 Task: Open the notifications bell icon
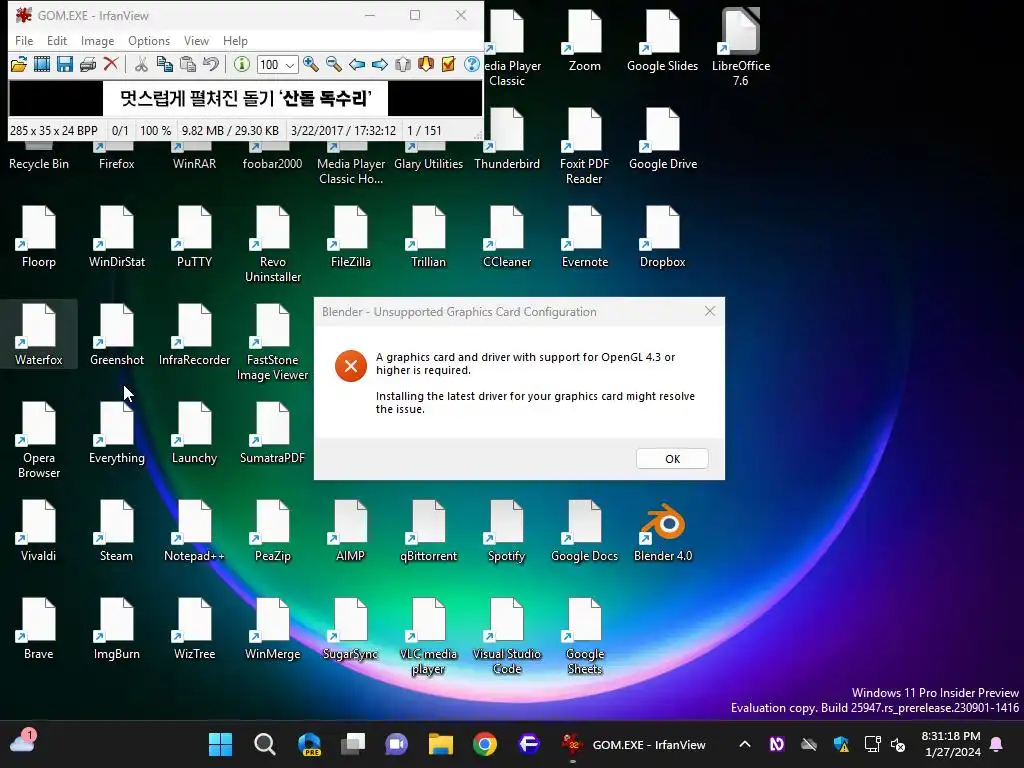(997, 744)
